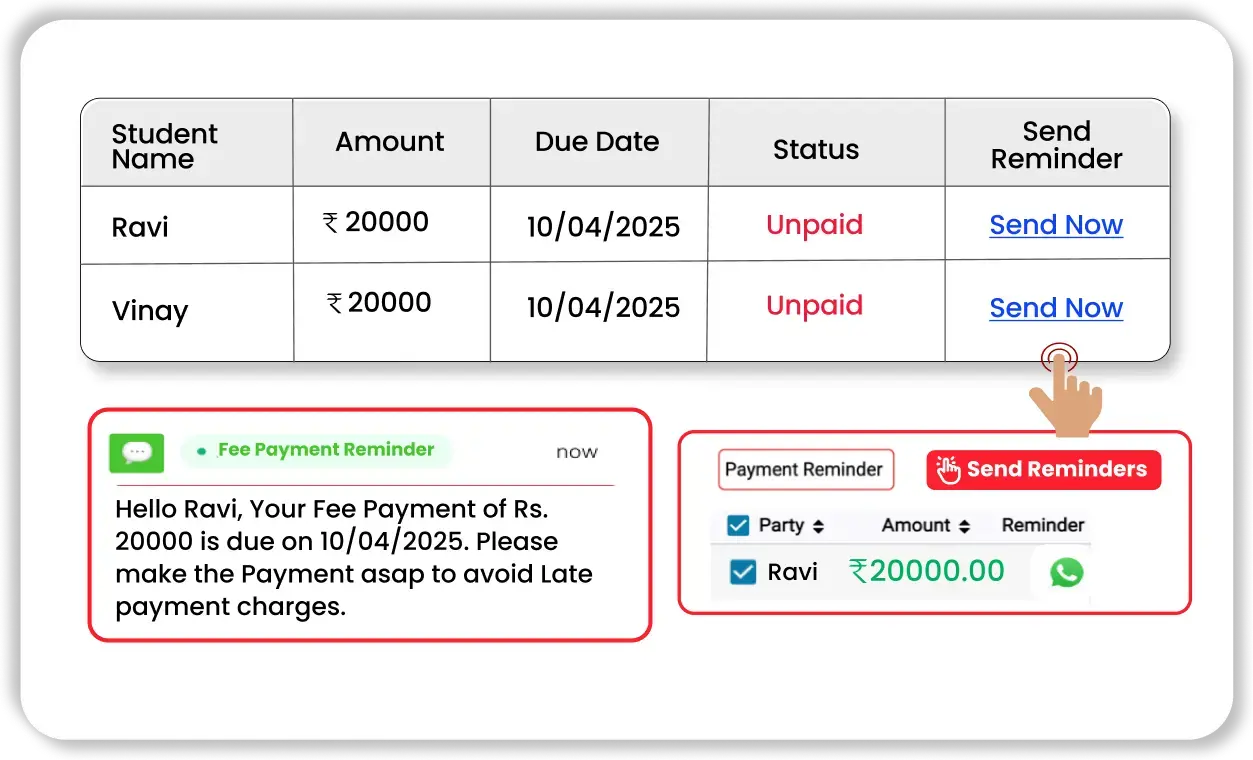The width and height of the screenshot is (1253, 760).
Task: Click the Reminder column header
Action: (x=1043, y=525)
